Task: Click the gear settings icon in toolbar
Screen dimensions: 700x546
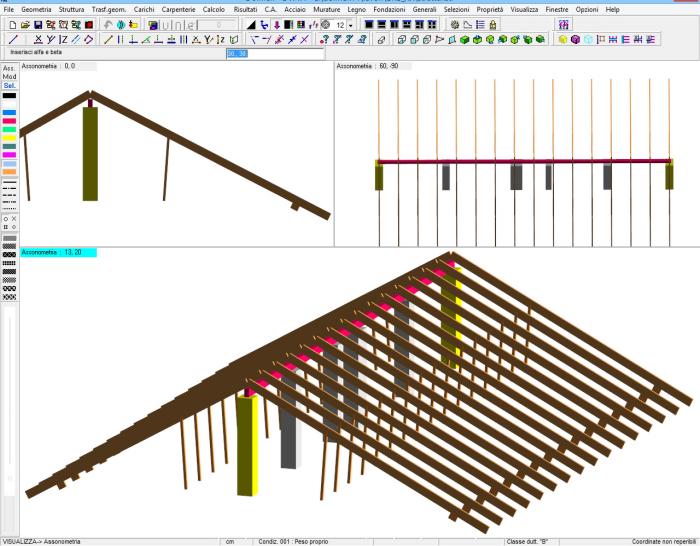Action: 454,24
